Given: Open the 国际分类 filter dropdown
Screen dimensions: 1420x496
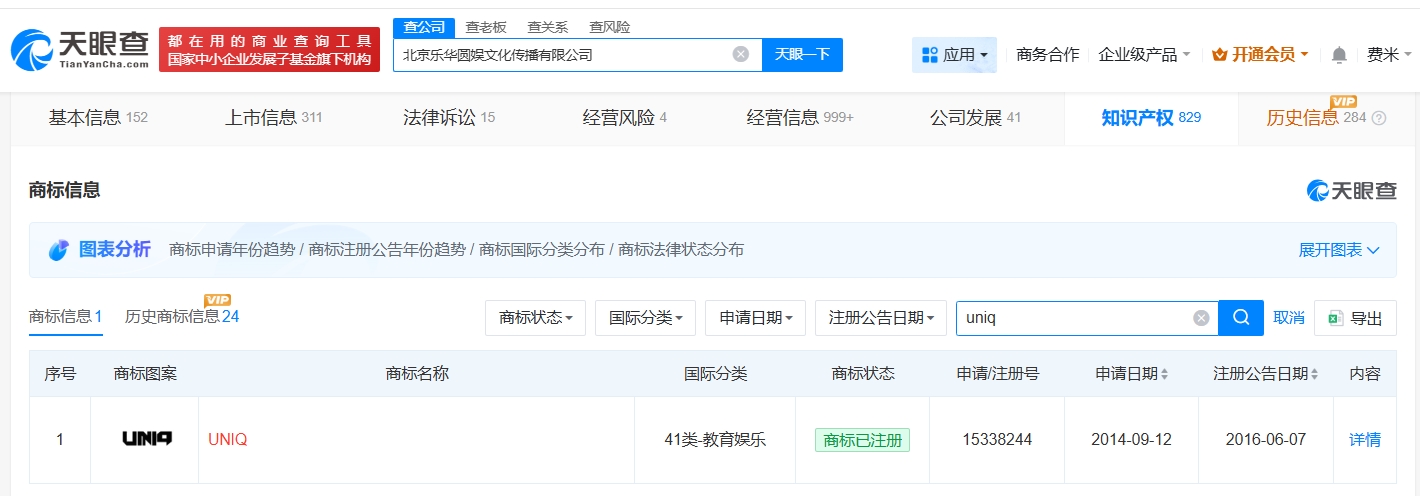Looking at the screenshot, I should [645, 318].
